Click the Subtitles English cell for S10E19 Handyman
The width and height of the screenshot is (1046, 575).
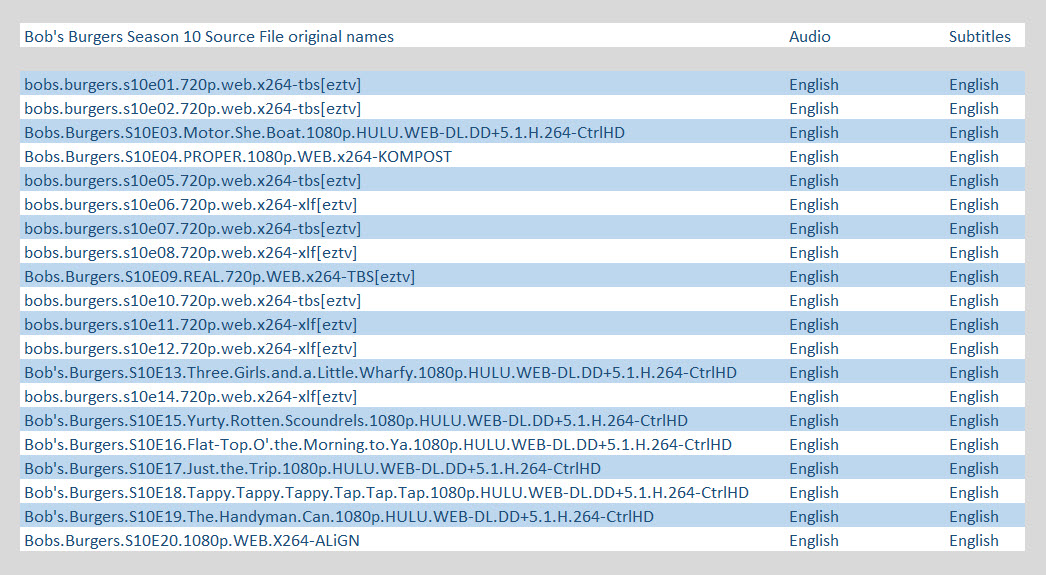(x=973, y=517)
